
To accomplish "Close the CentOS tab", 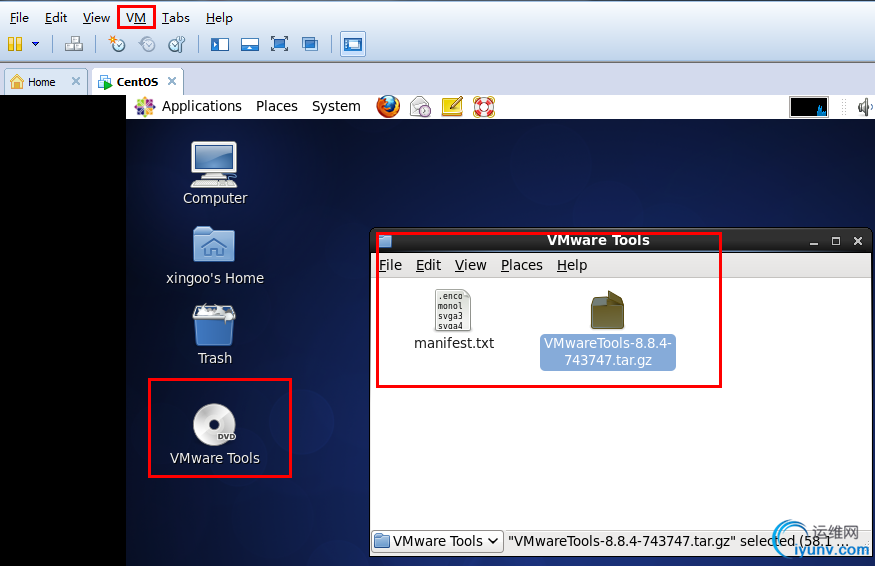I will point(172,81).
